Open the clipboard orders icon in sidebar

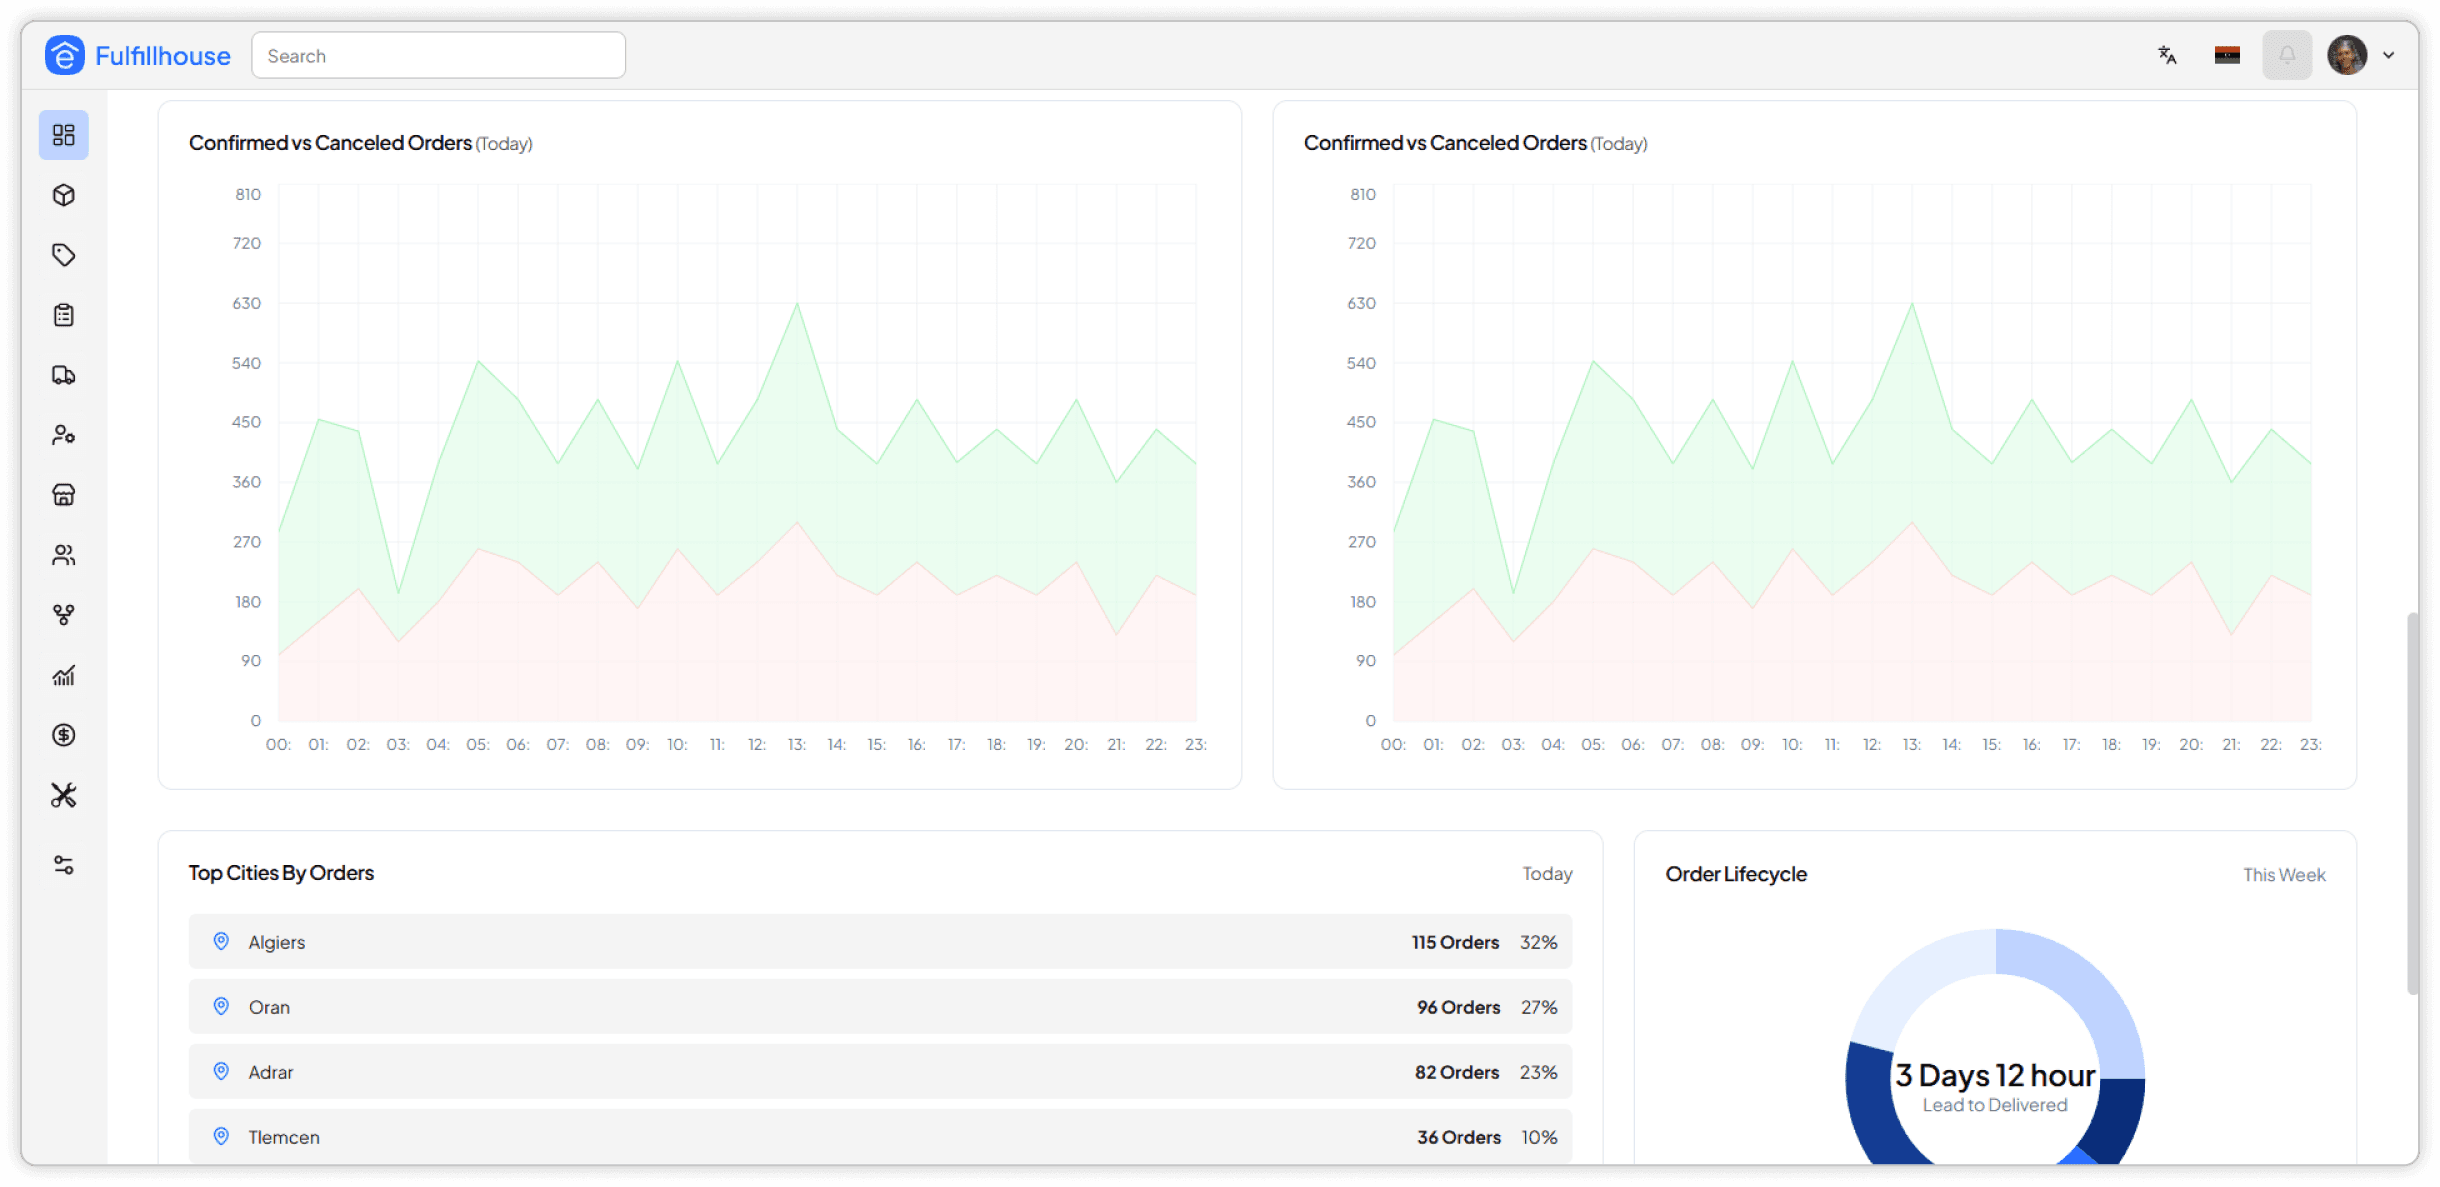point(64,315)
